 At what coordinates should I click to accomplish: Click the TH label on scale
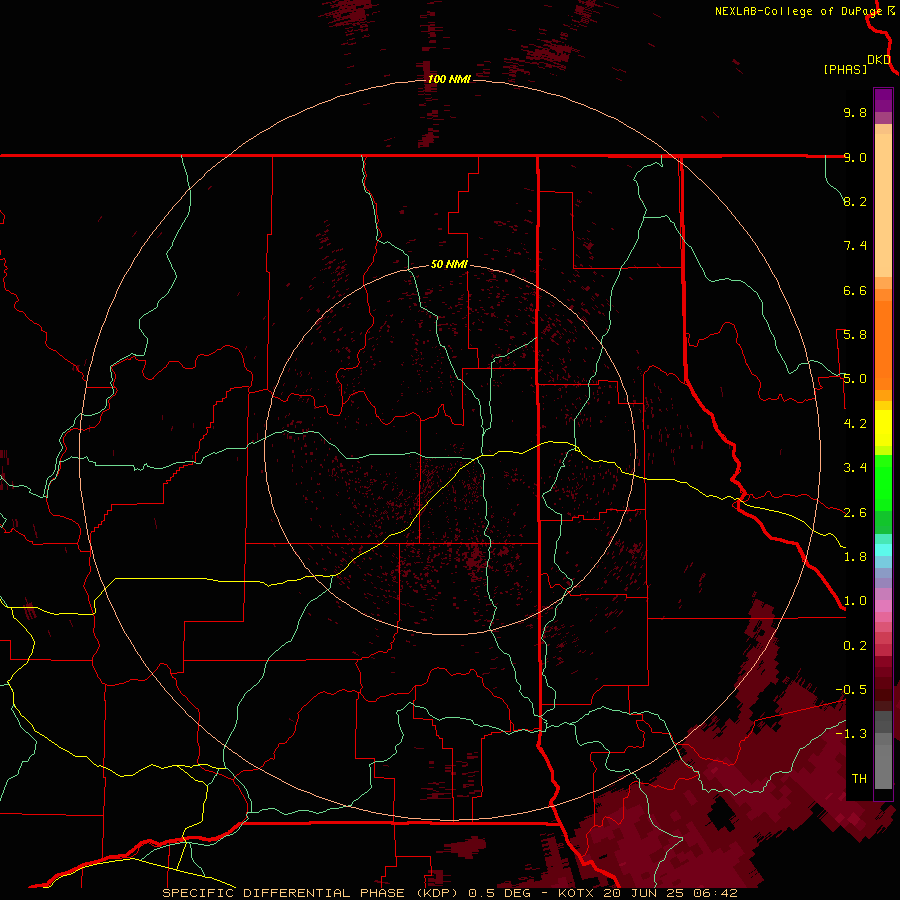click(x=859, y=779)
